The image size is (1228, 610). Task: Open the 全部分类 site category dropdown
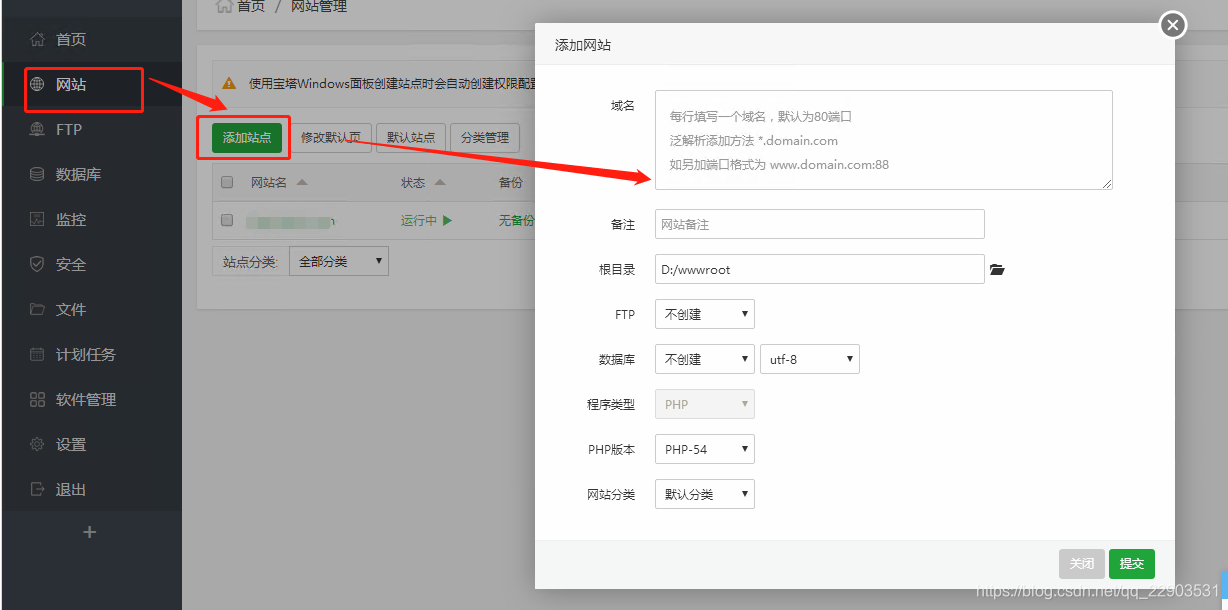click(339, 262)
